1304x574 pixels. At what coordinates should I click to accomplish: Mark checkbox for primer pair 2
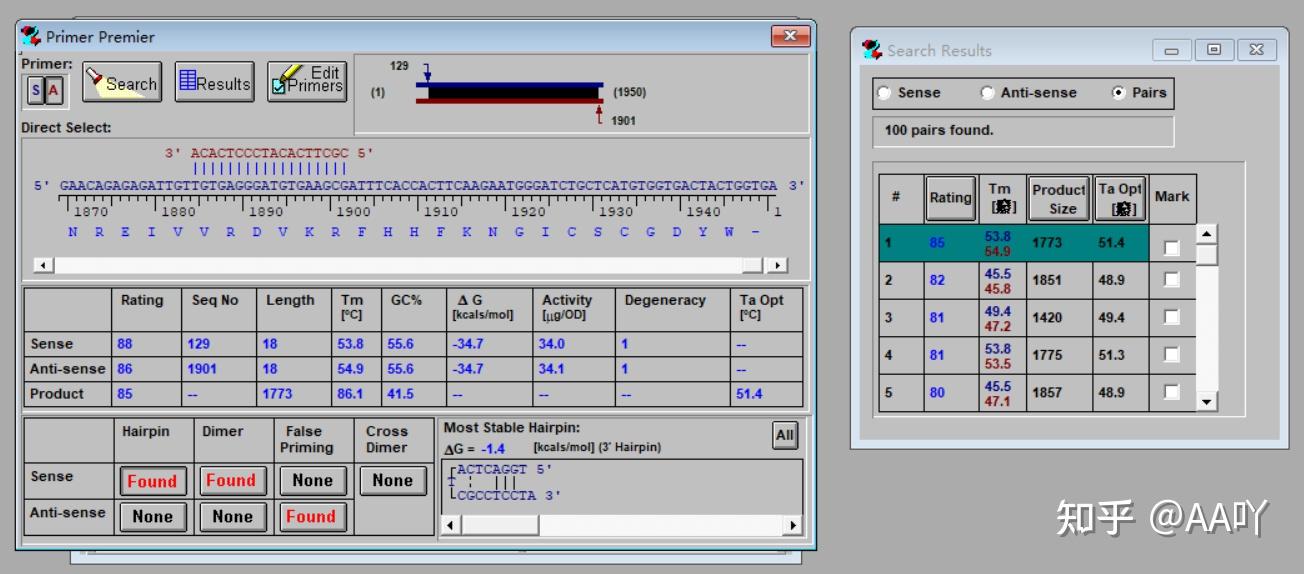(1171, 280)
